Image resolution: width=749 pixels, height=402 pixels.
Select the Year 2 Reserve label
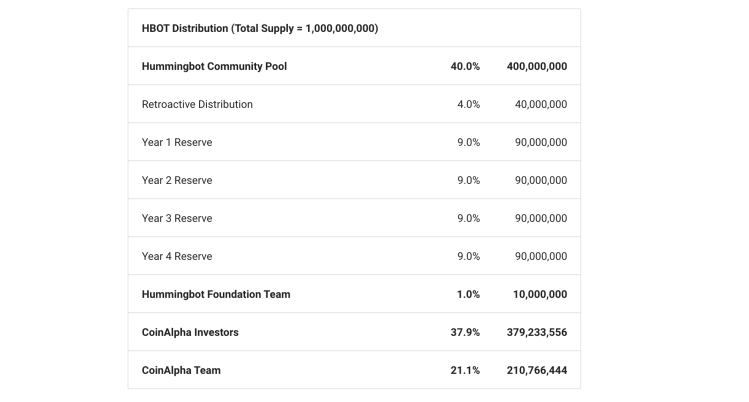[177, 180]
